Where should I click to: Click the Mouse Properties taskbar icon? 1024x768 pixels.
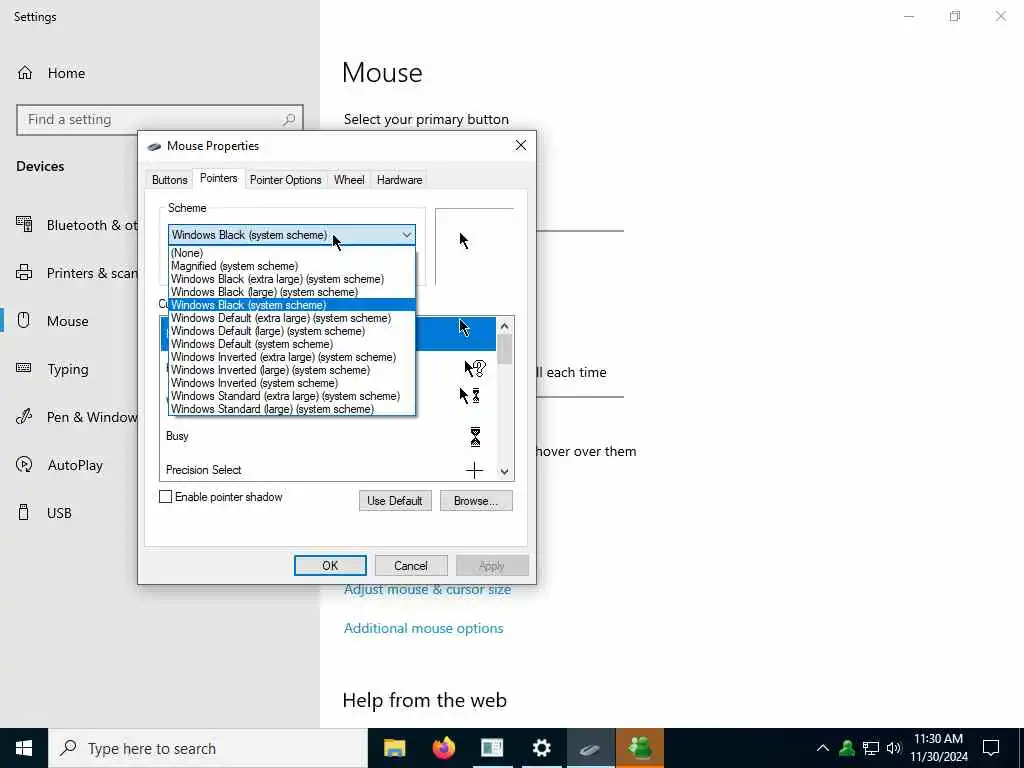coord(590,748)
